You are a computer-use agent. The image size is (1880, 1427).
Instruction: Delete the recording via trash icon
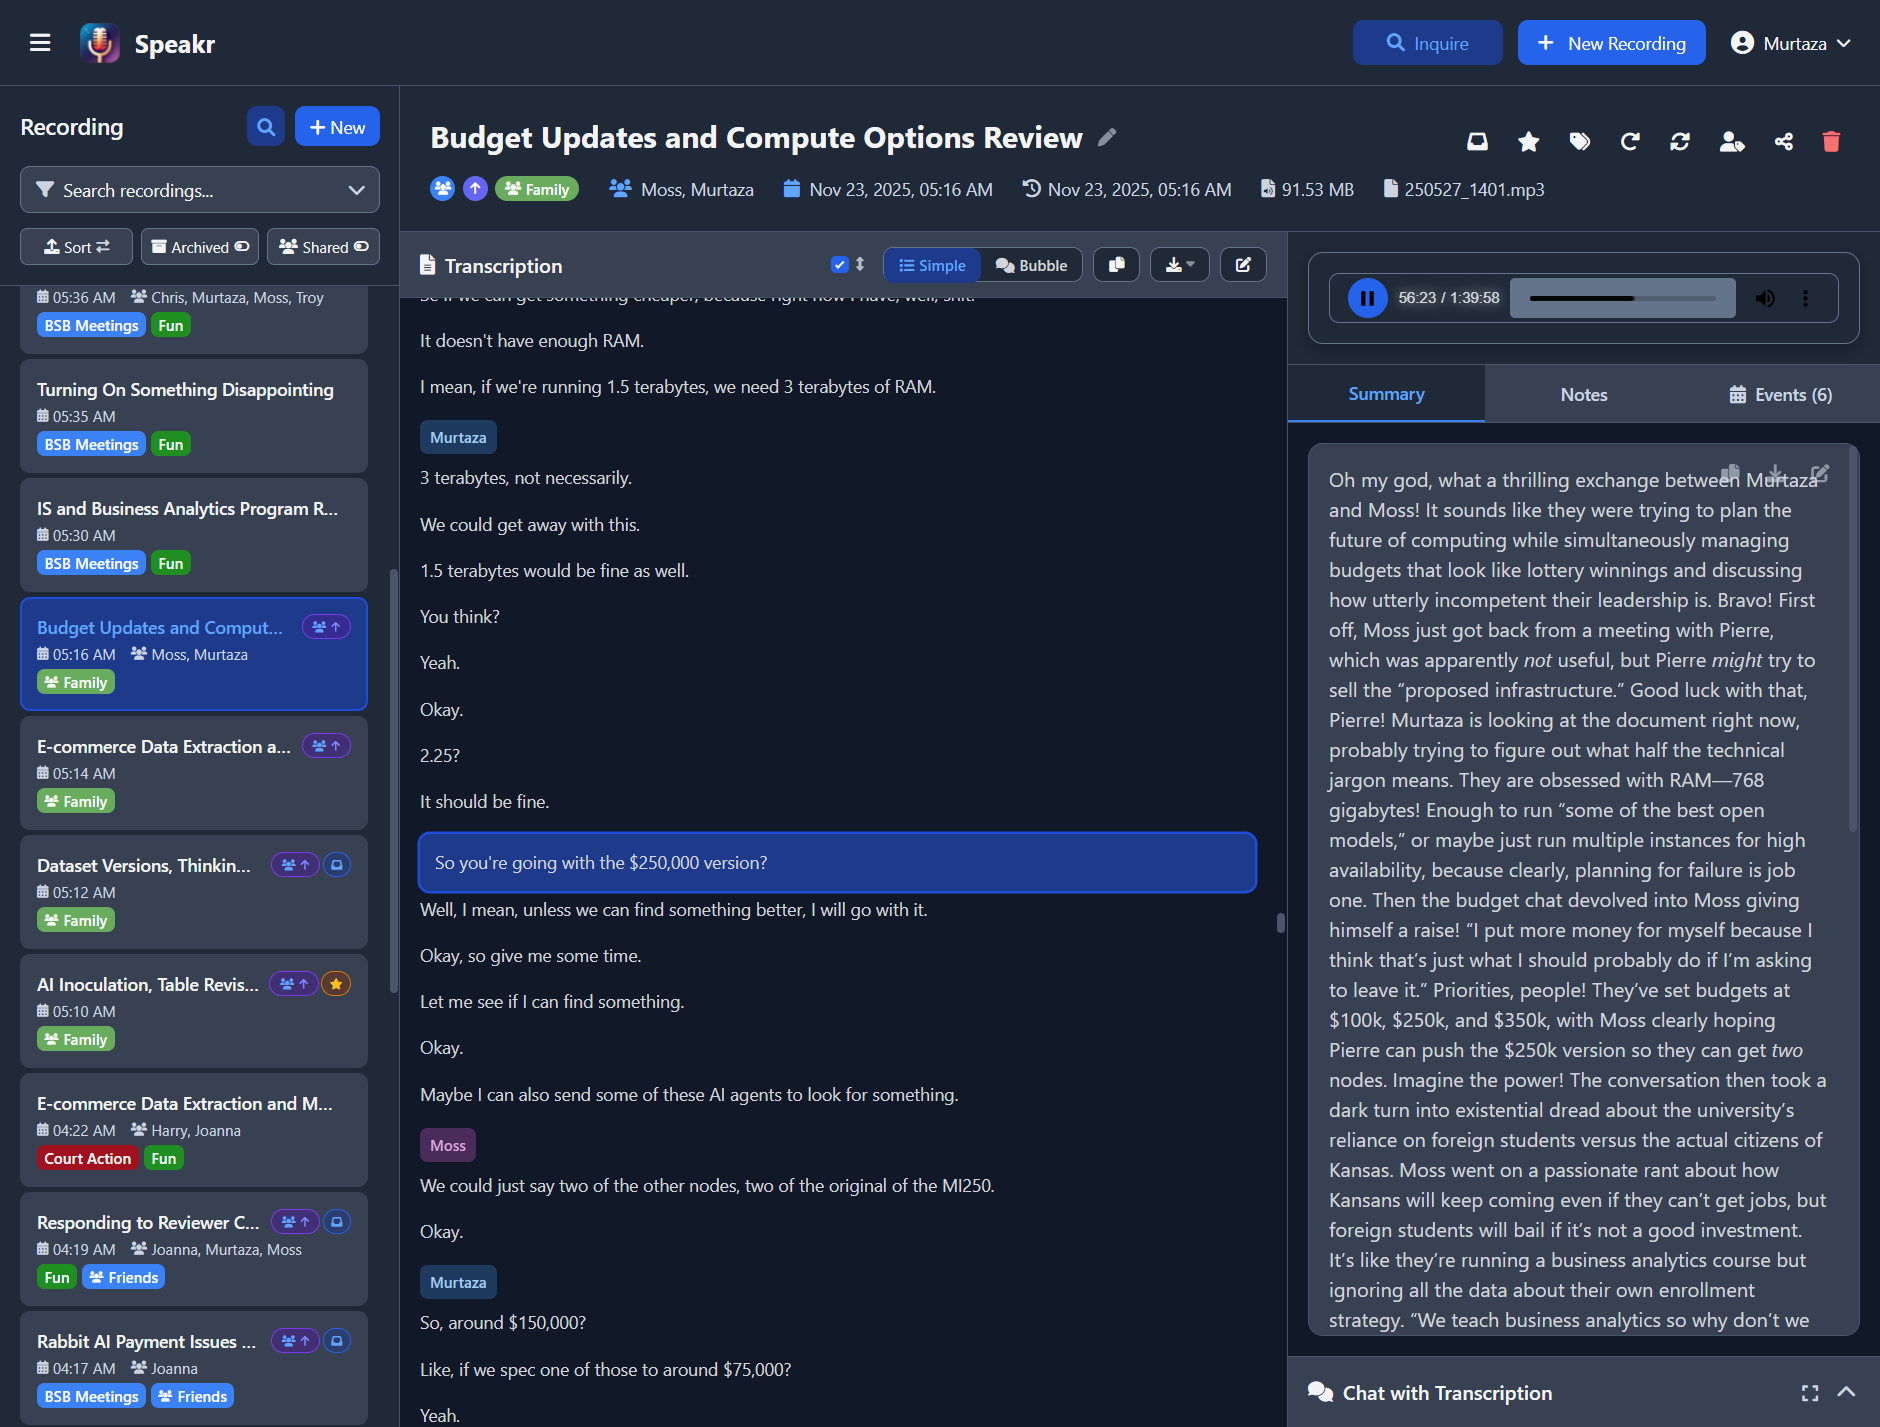1831,141
